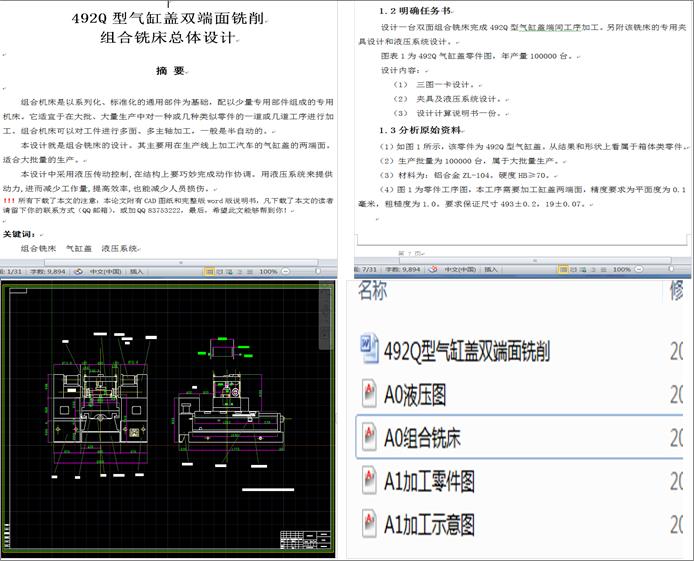
Task: Select the file named A1加工零件图
Action: [x=429, y=481]
